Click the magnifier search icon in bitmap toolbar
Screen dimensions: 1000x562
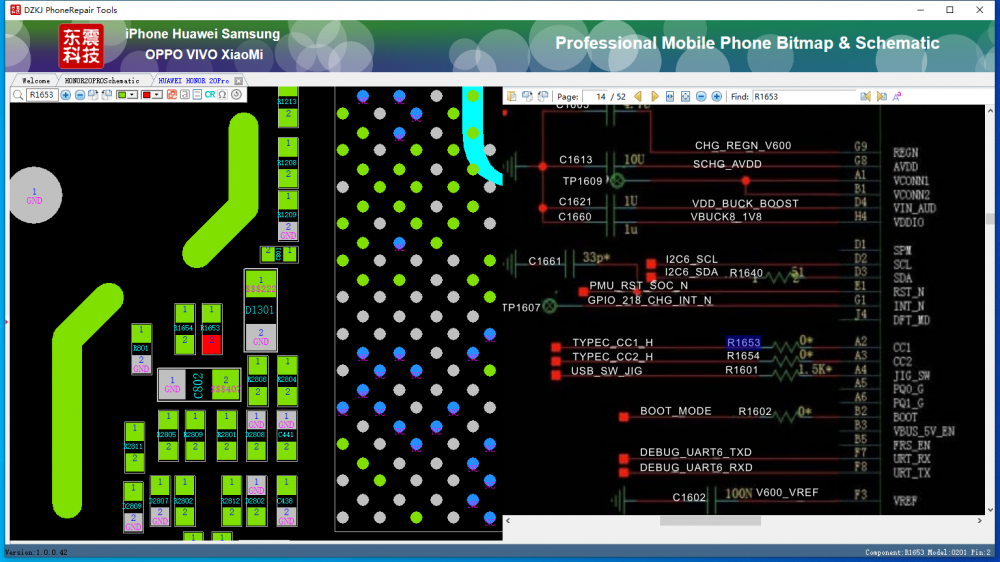pos(18,95)
